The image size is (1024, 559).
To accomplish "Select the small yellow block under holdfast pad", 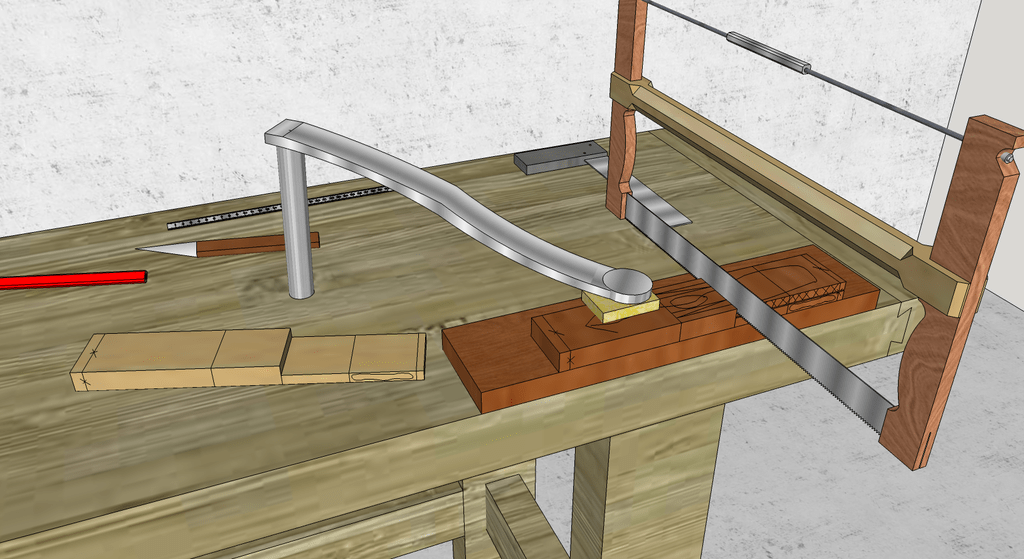I will tap(620, 307).
